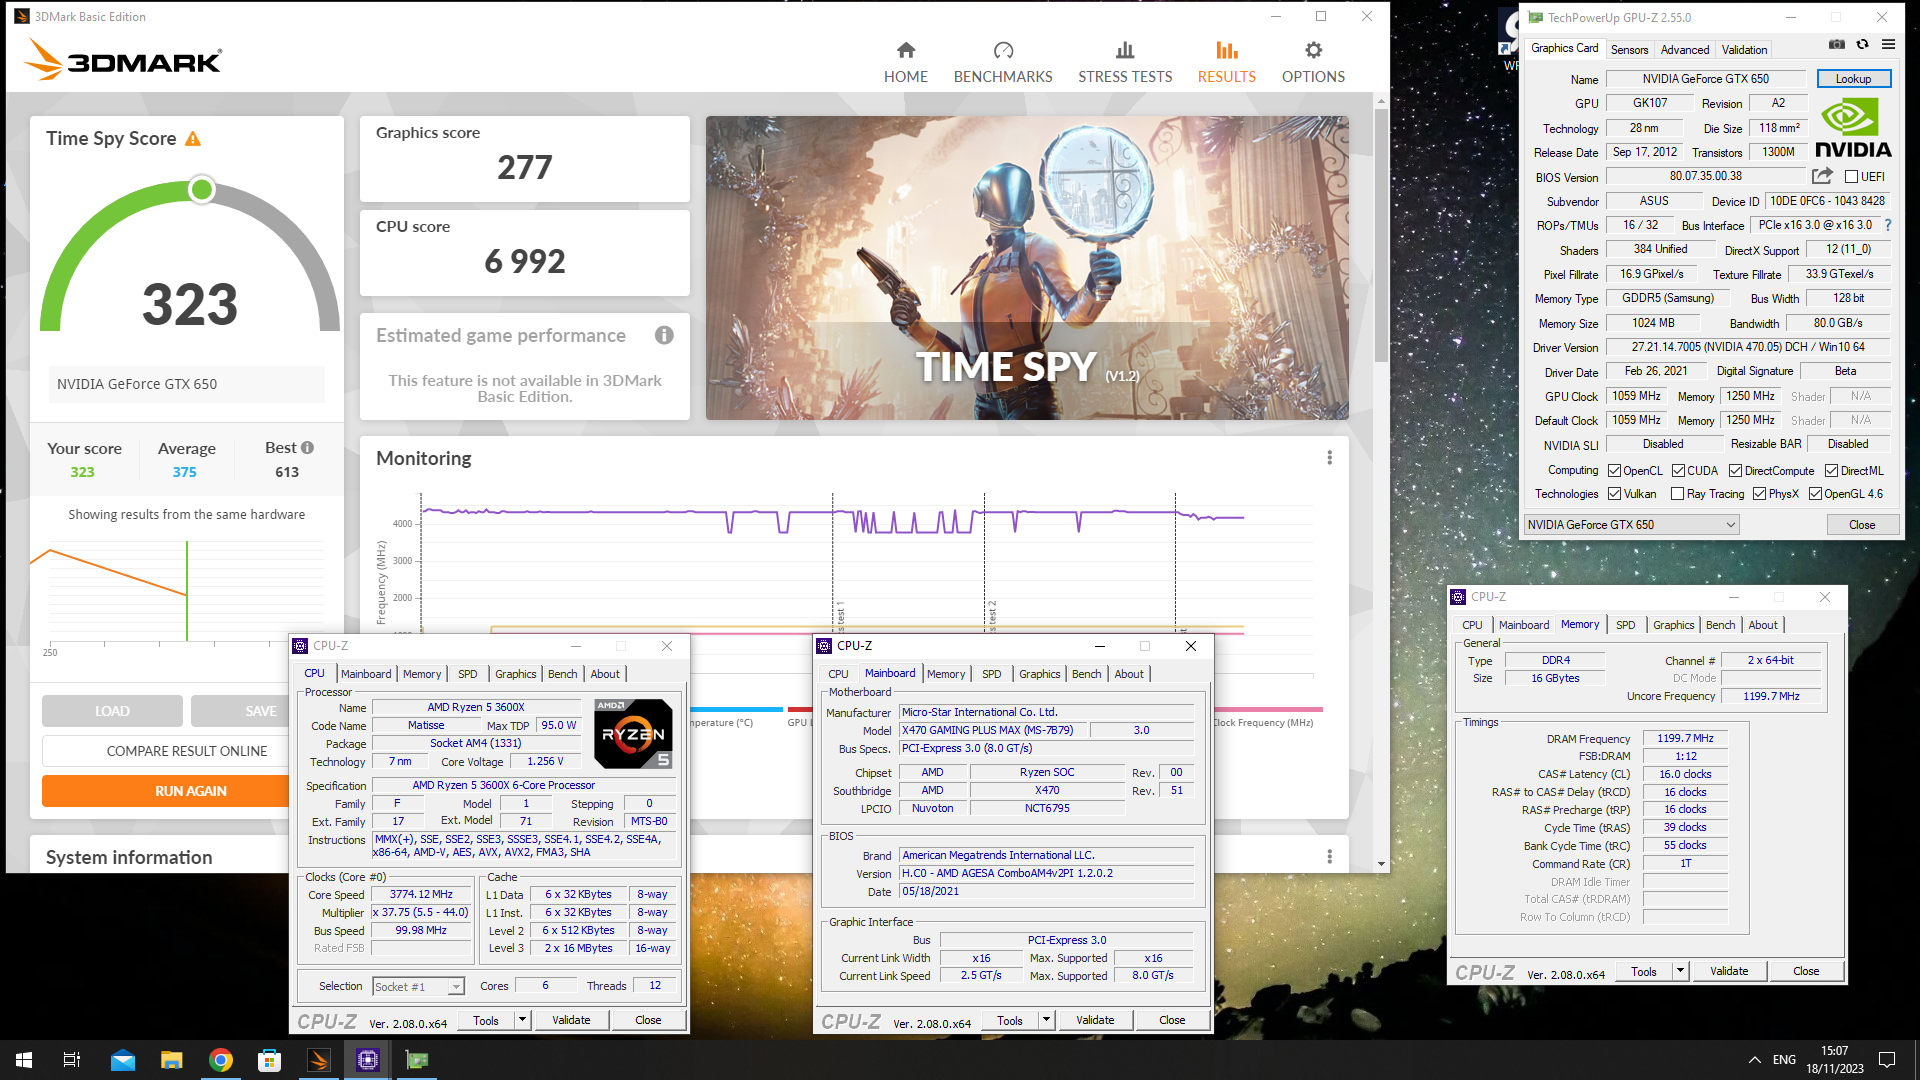Toggle DirectML checkbox in GPU-Z
1920x1080 pixels.
(1831, 471)
